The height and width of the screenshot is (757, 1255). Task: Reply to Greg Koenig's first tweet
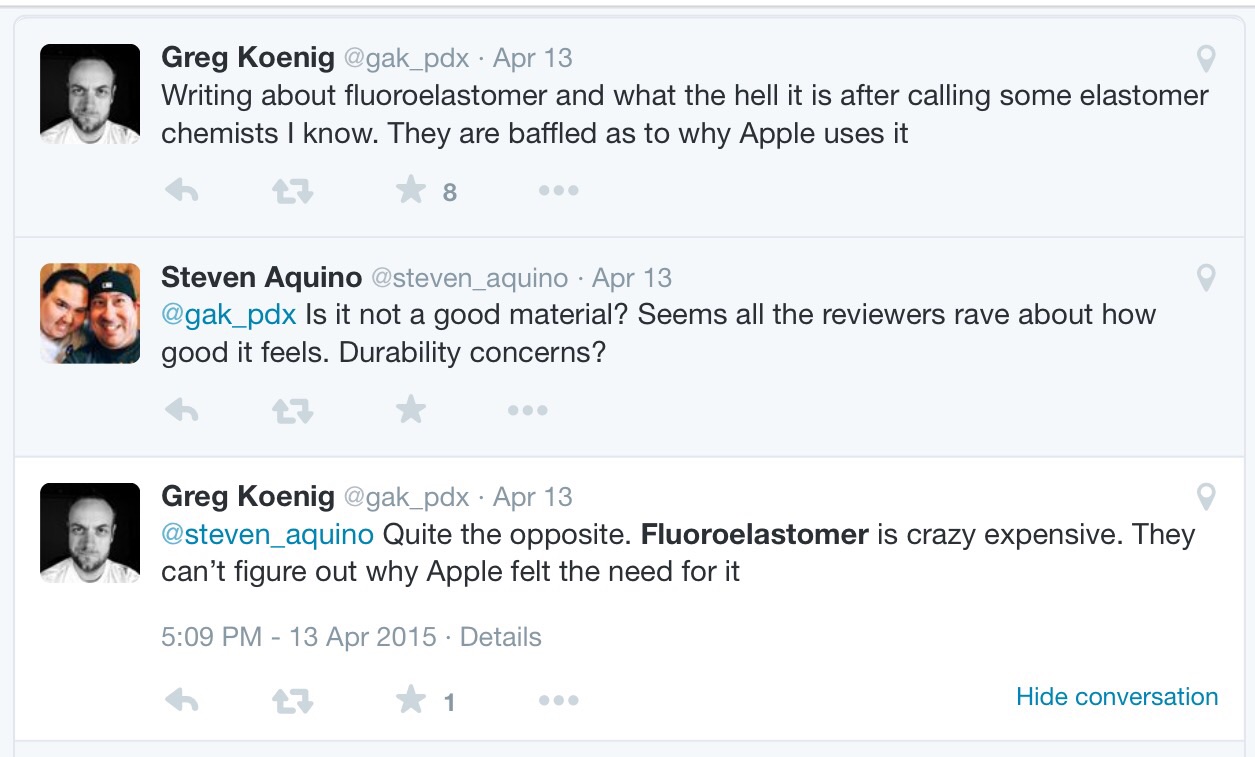tap(182, 190)
